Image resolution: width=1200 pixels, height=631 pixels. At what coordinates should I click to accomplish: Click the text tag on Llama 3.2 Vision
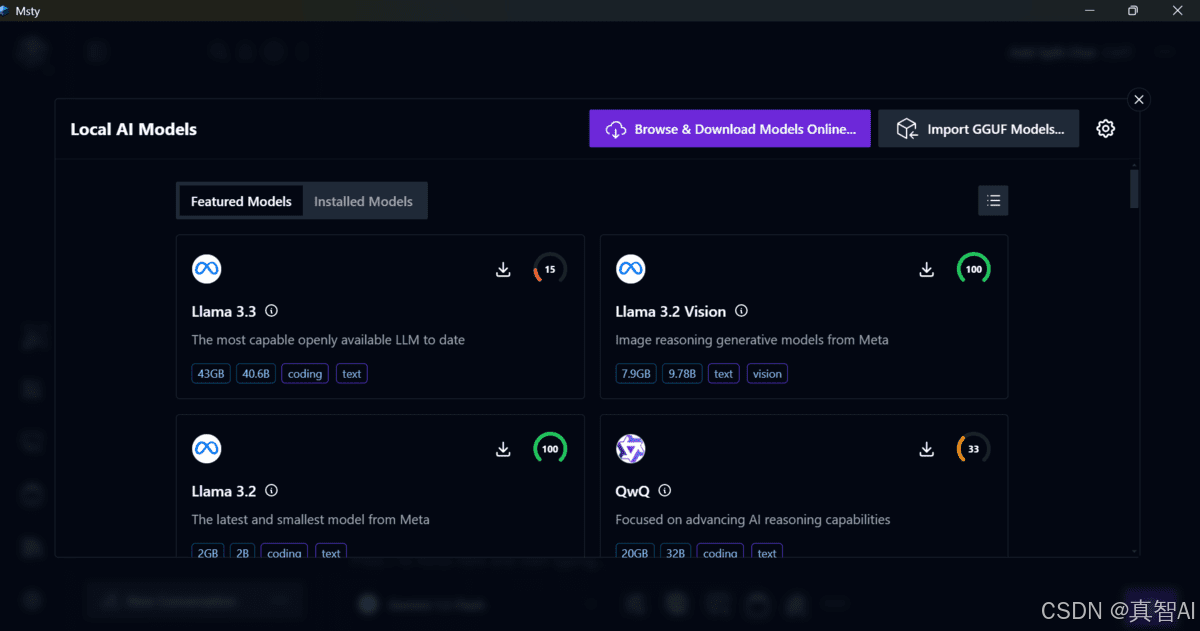[724, 374]
